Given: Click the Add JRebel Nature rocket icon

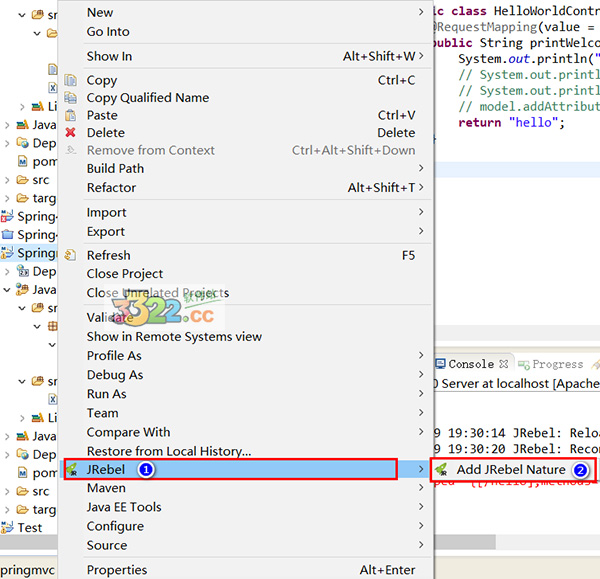Looking at the screenshot, I should 442,469.
